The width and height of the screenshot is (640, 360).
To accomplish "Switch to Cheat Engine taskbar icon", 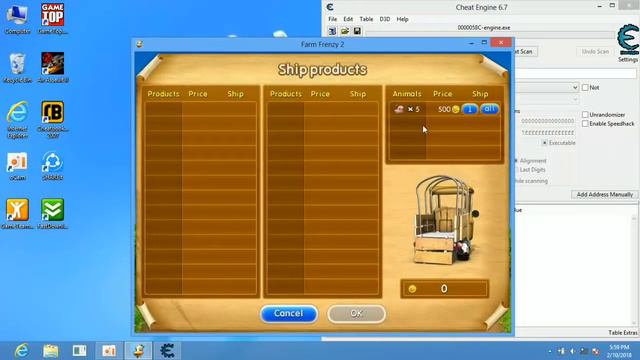I will click(167, 351).
